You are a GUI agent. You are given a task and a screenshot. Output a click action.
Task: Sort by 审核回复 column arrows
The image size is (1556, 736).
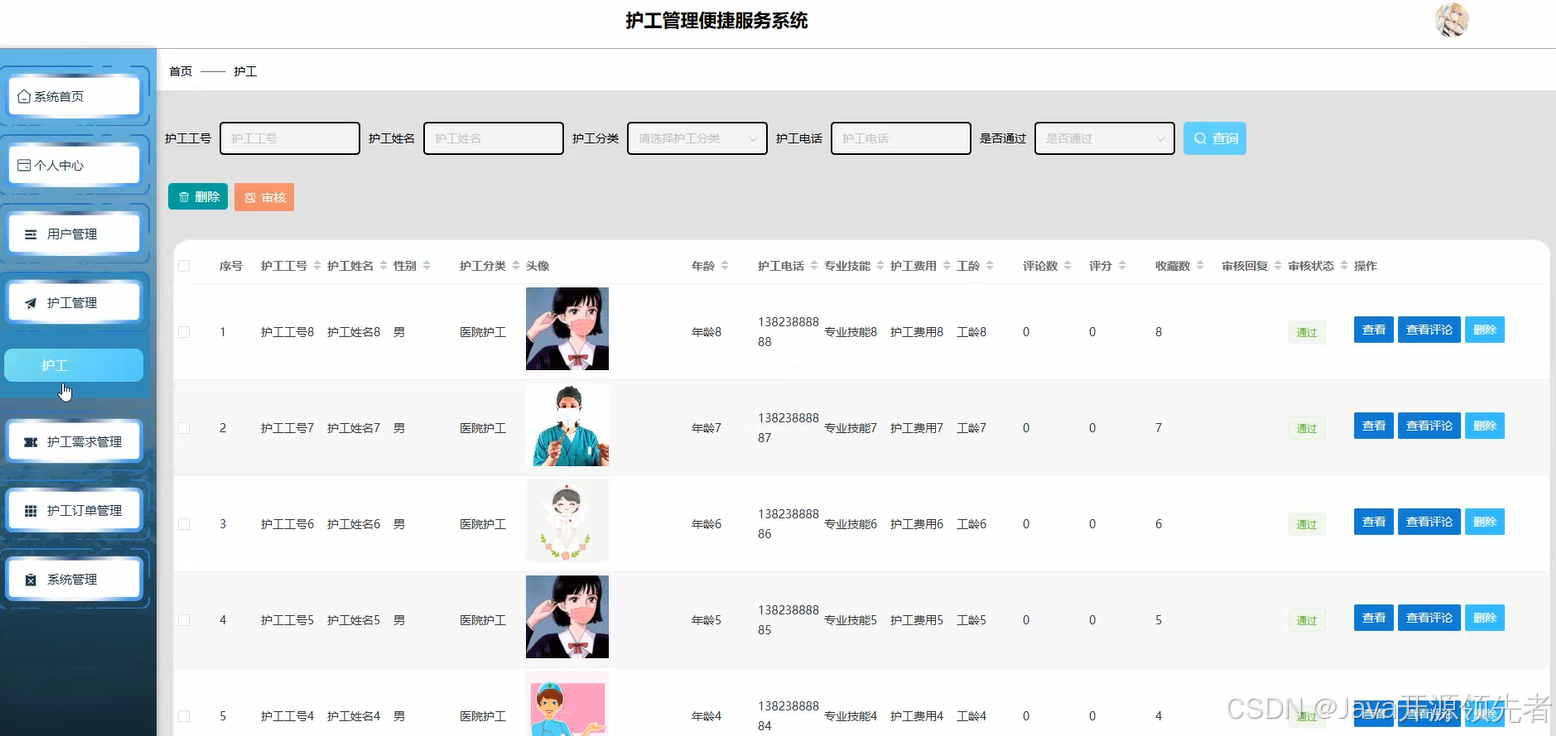[x=1278, y=266]
